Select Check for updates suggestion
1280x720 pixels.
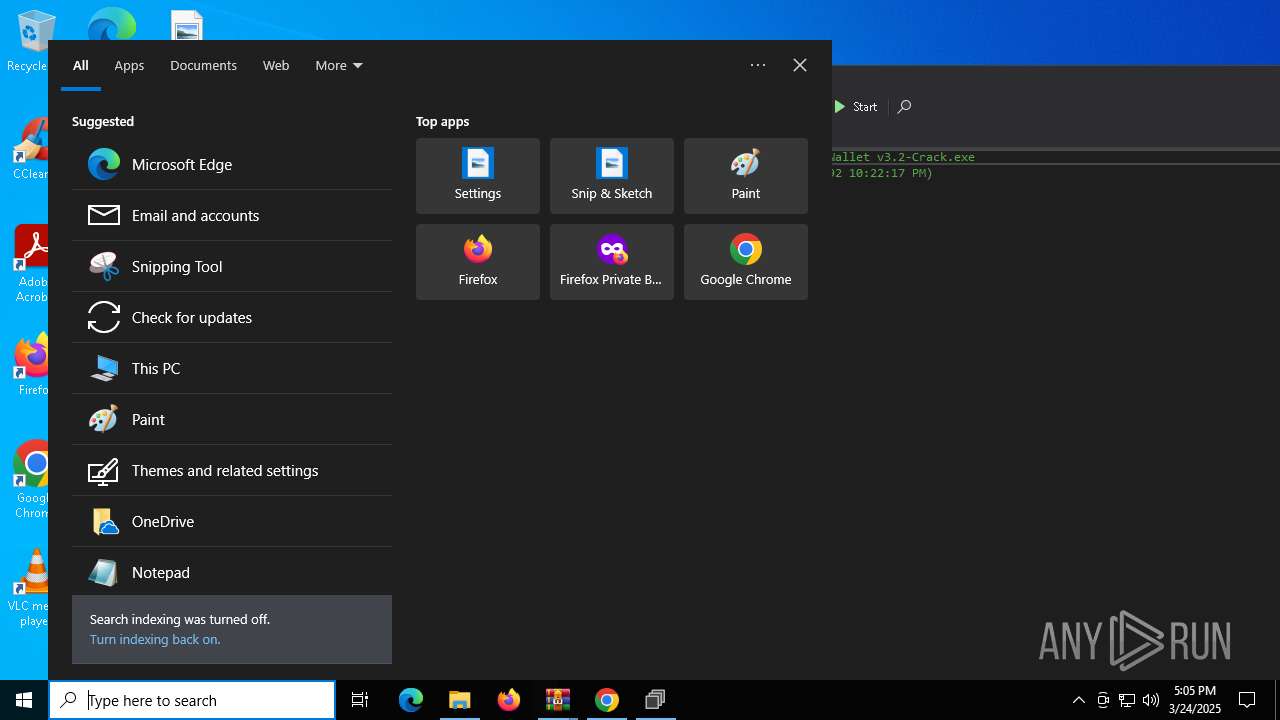(232, 317)
